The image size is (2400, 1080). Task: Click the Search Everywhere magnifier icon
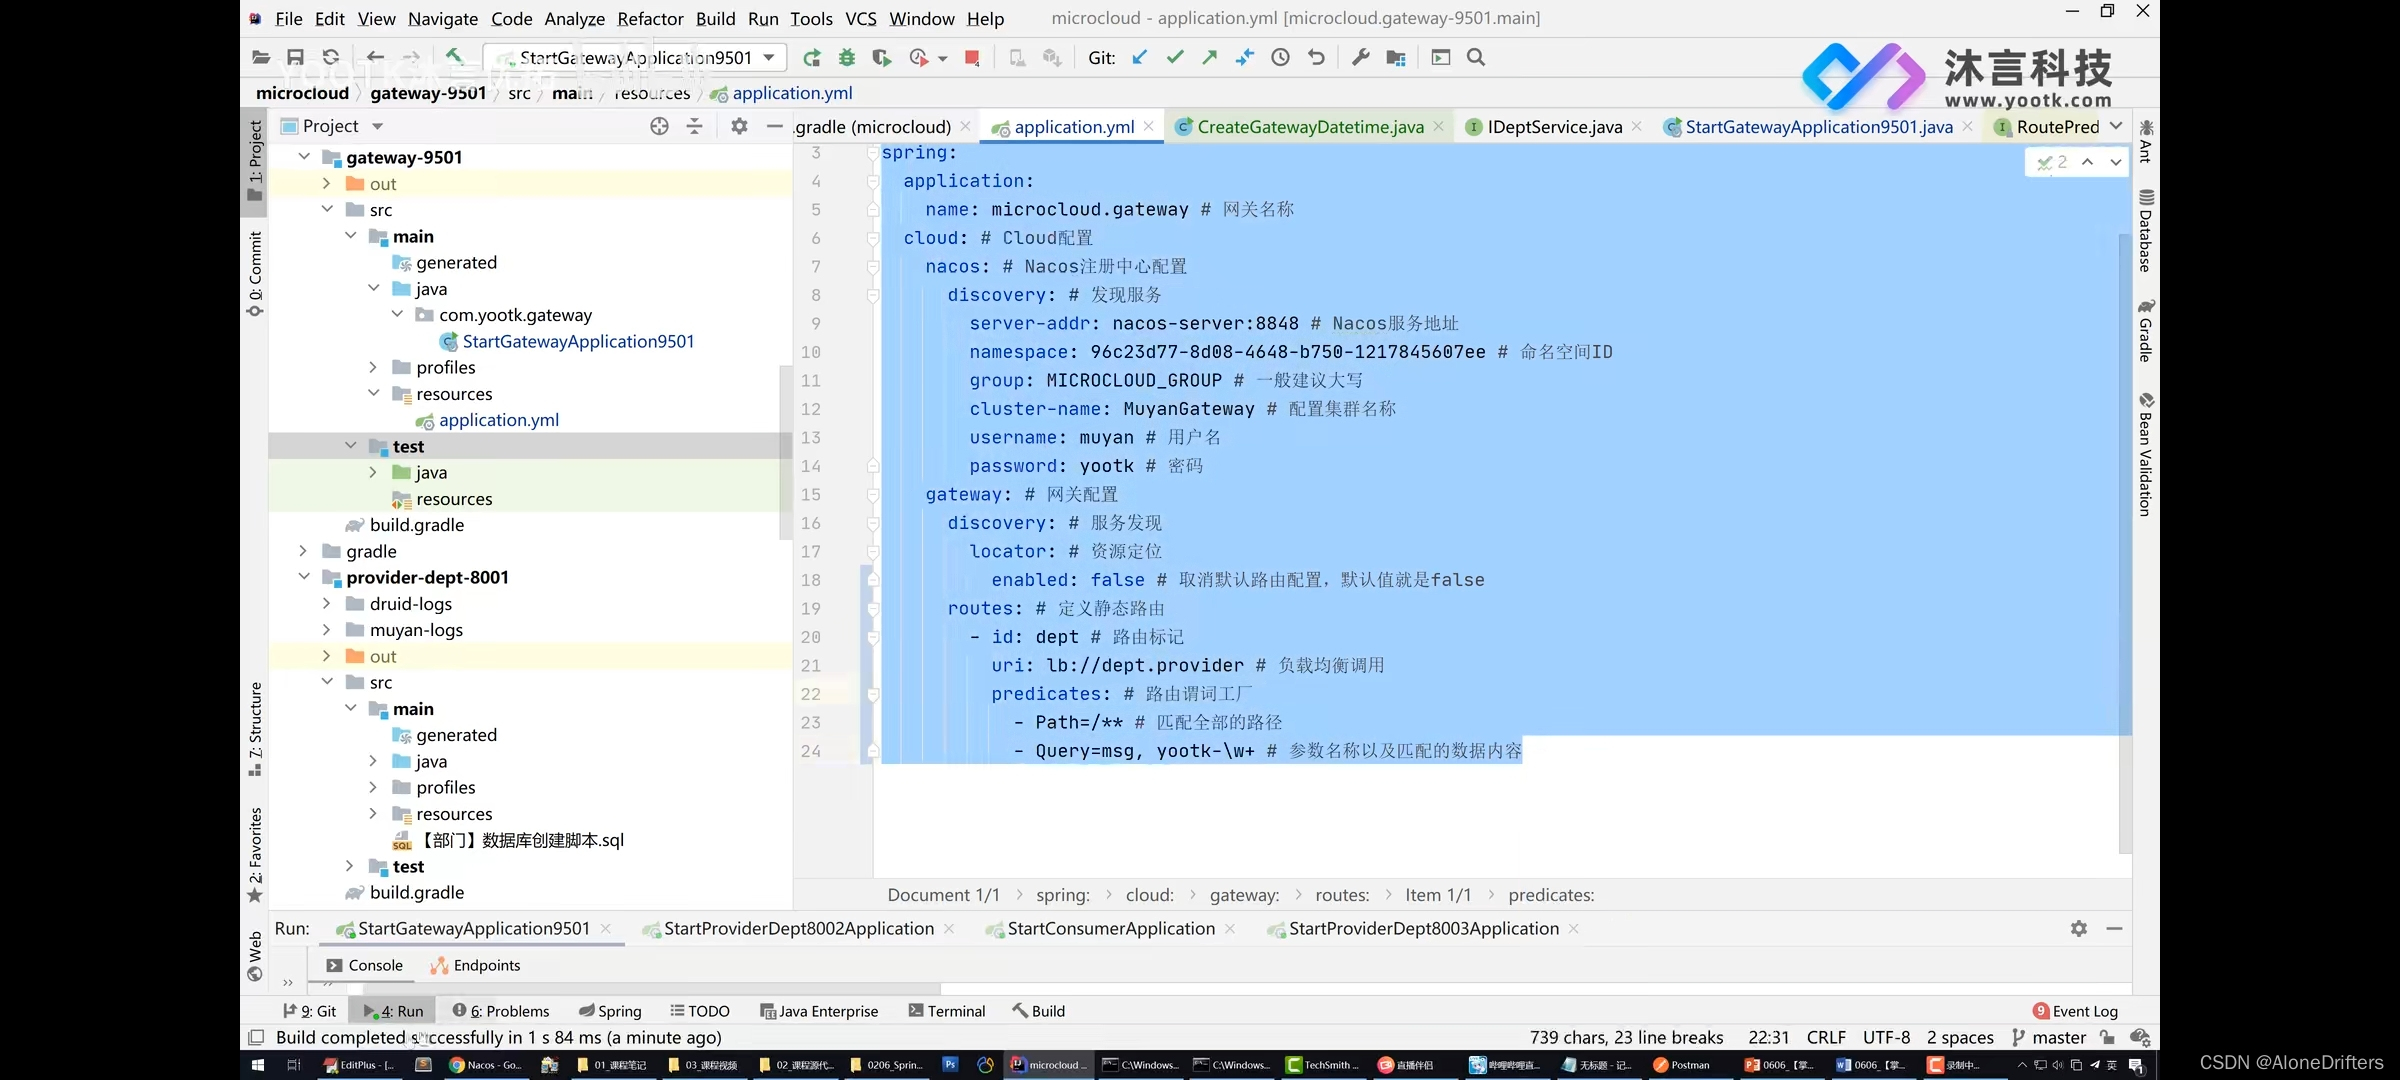1476,58
